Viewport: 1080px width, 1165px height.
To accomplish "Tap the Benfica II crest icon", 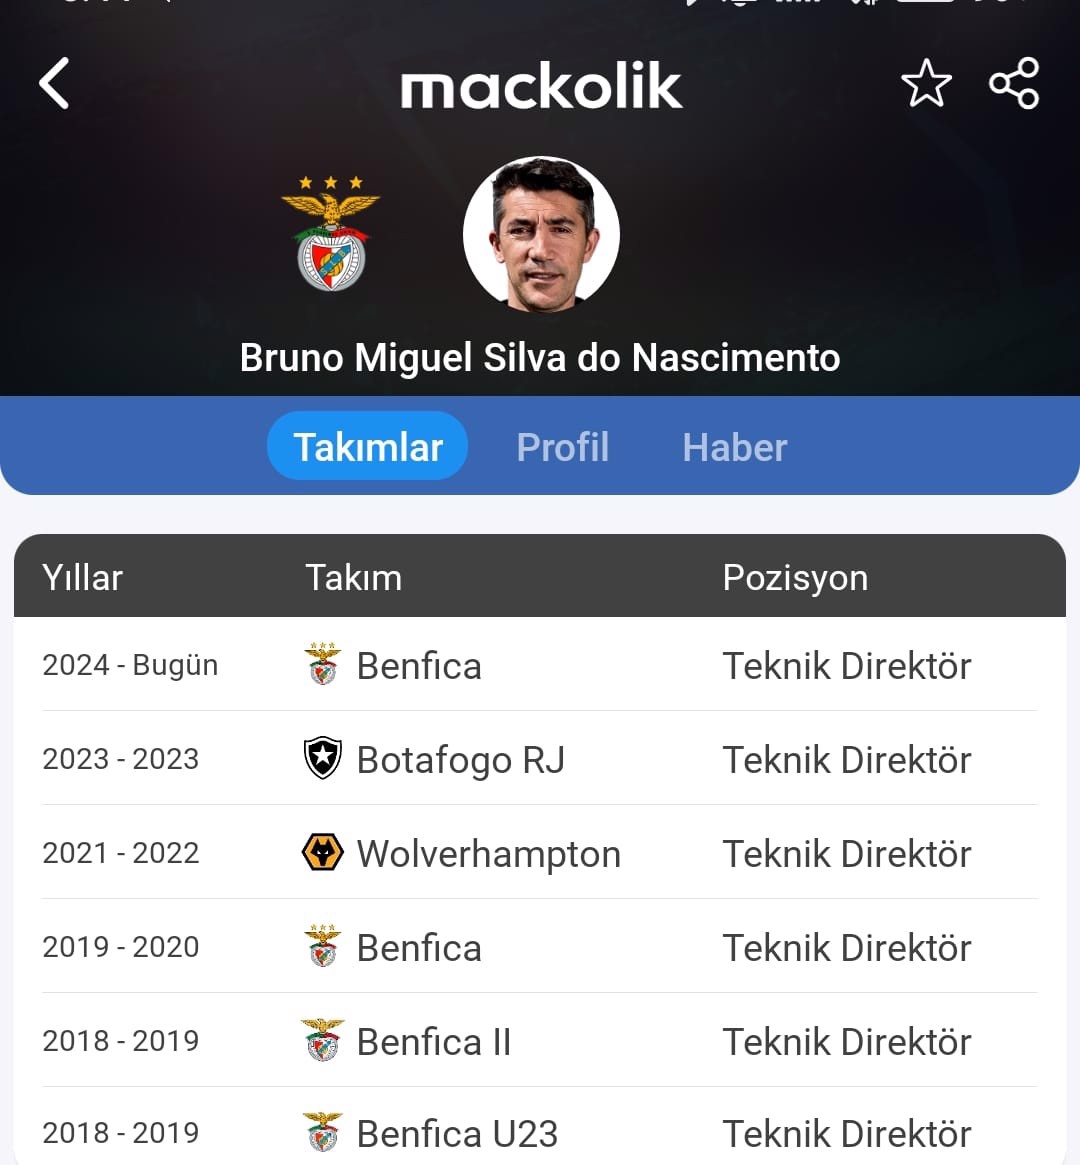I will 323,1041.
